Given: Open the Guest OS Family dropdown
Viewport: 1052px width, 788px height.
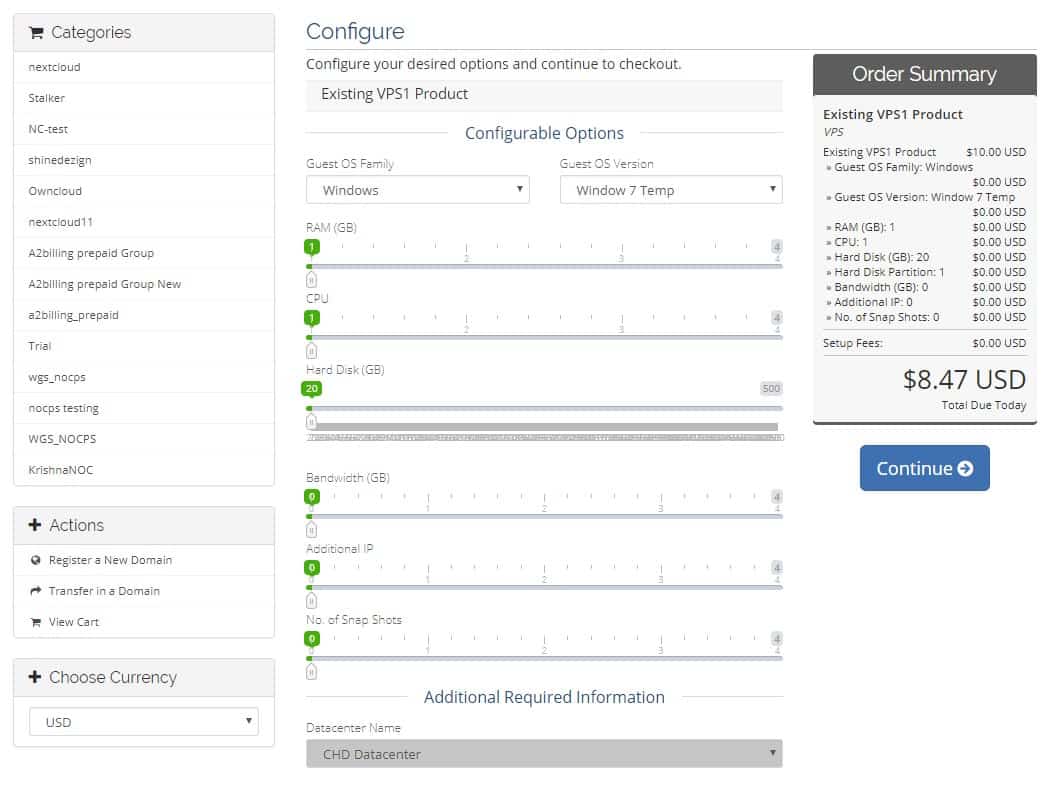Looking at the screenshot, I should pyautogui.click(x=417, y=190).
